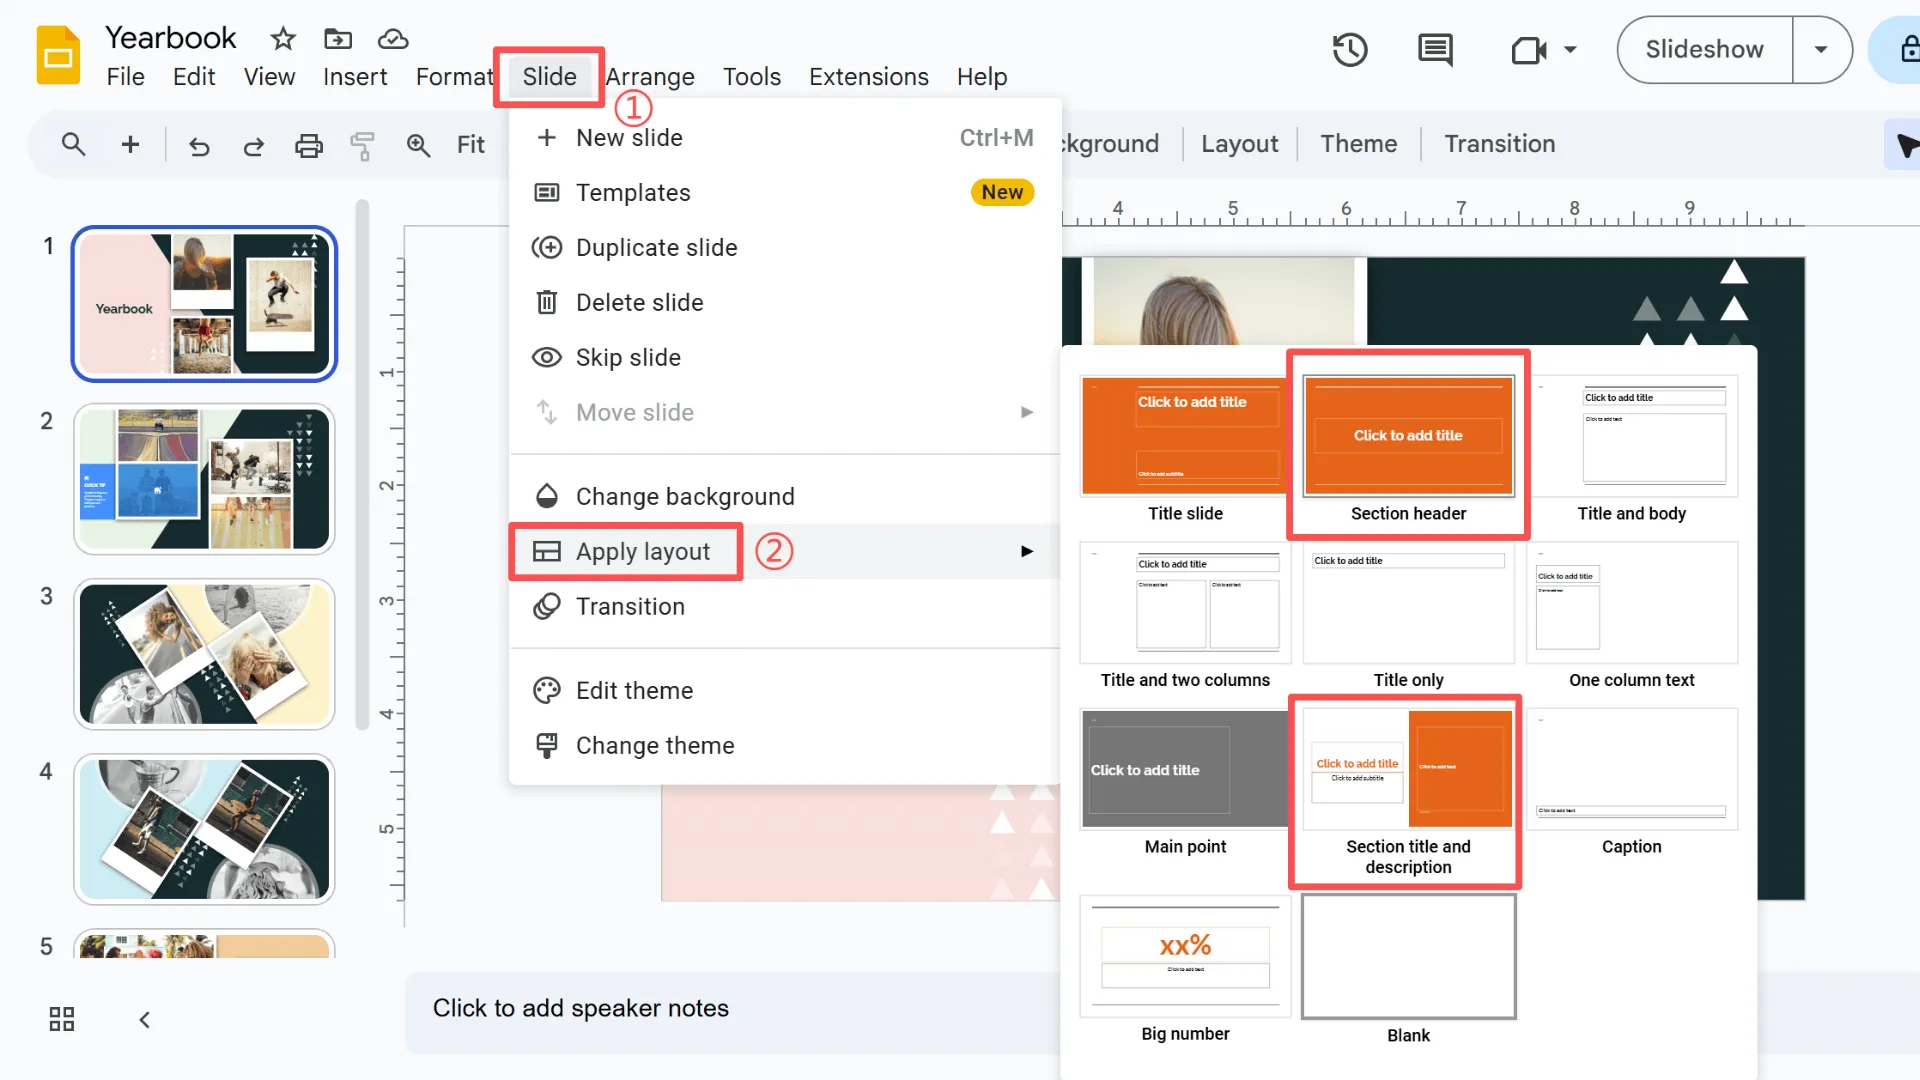Expand the Slideshow dropdown arrow

(x=1820, y=50)
